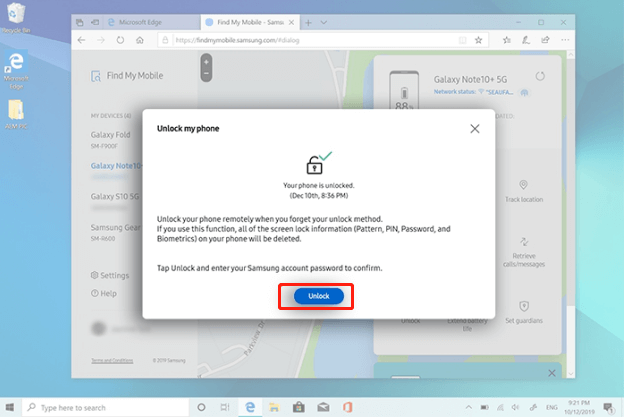Open File Explorer from taskbar

[274, 407]
